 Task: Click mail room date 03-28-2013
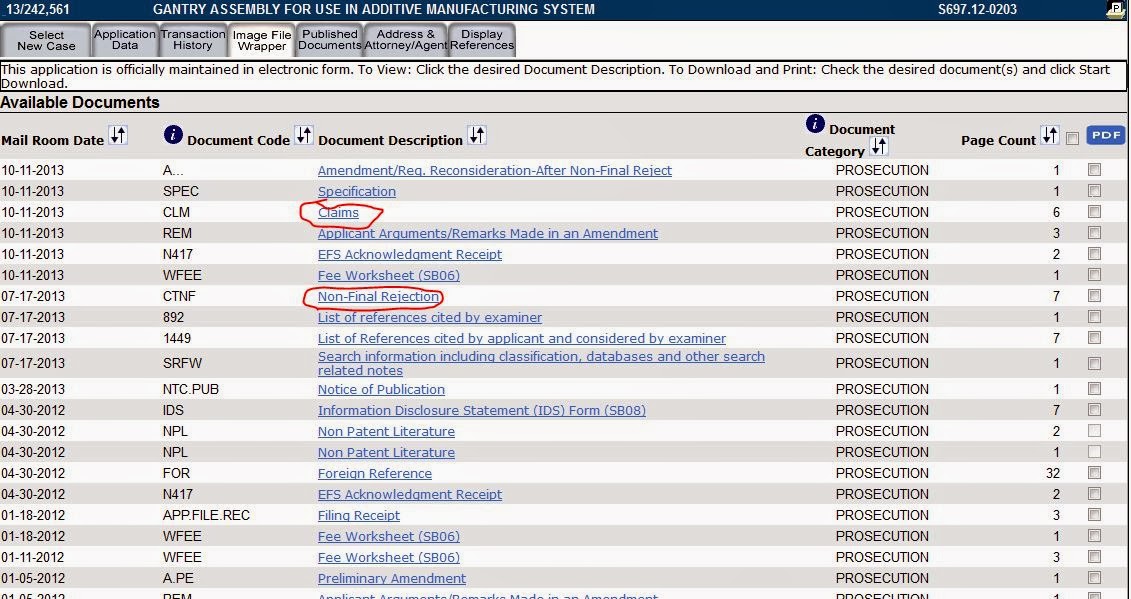pyautogui.click(x=32, y=389)
